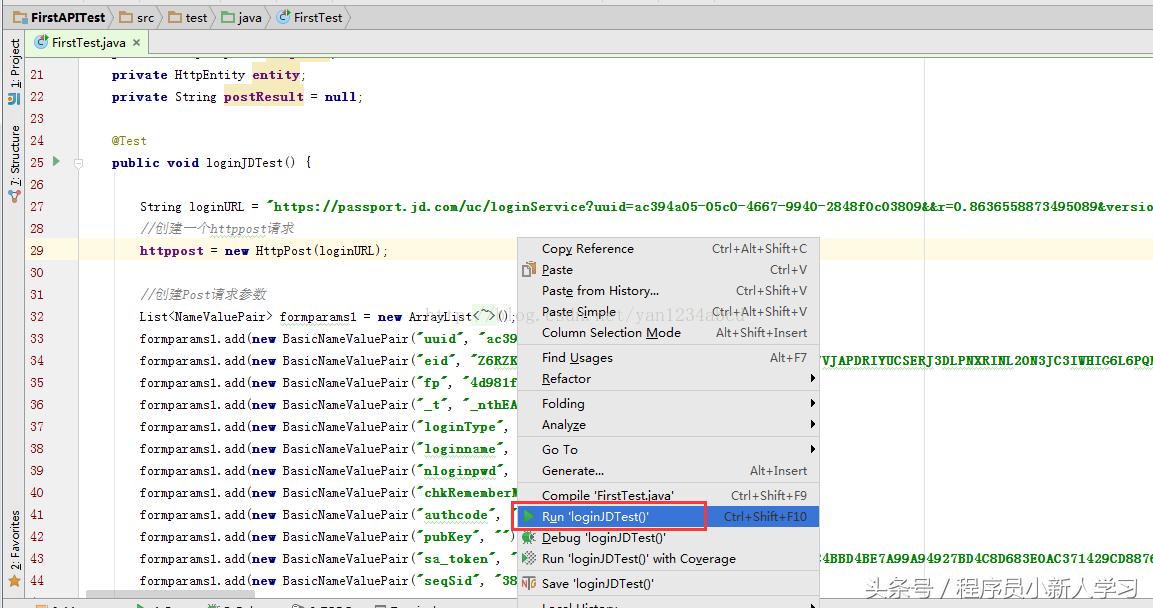This screenshot has height=608, width=1153.
Task: Expand the Refactor submenu
Action: [570, 378]
